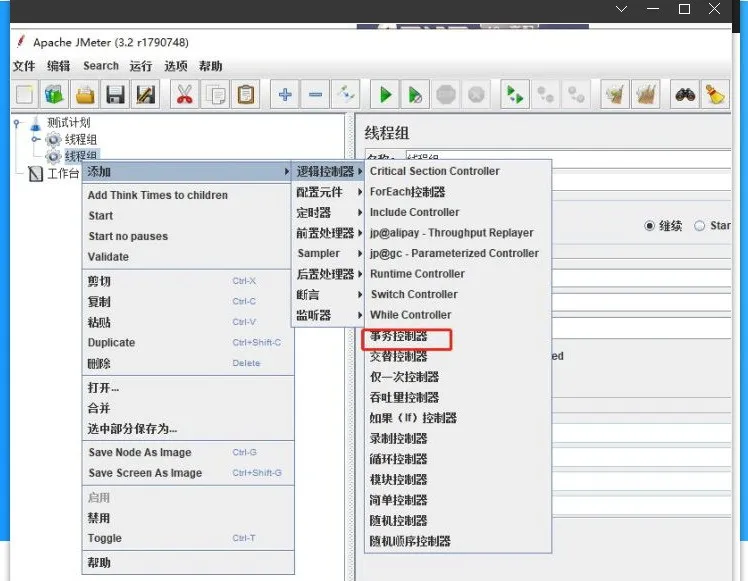Open the 编辑 menu
Viewport: 748px width, 581px height.
tap(59, 66)
